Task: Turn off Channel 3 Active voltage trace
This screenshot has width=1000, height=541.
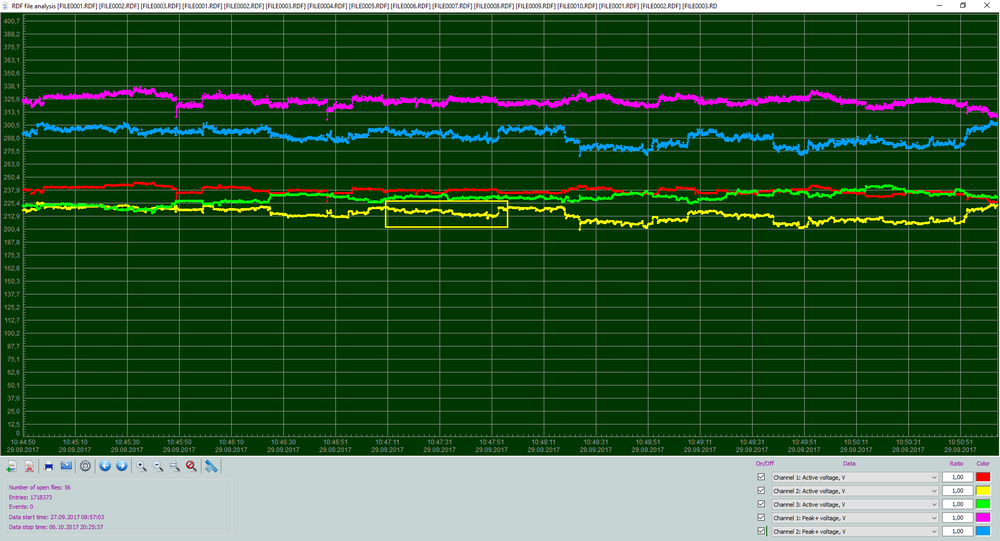Action: tap(761, 504)
